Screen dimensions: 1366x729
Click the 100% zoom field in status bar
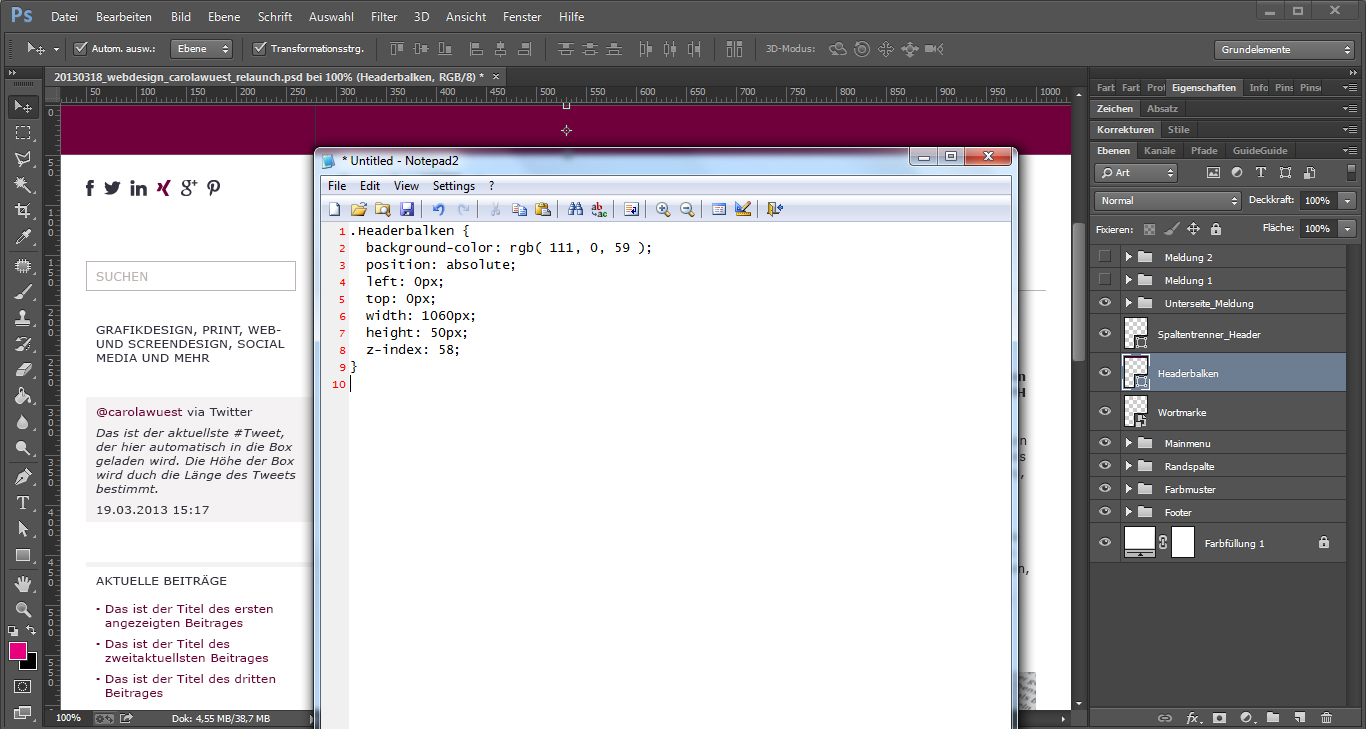(x=68, y=718)
